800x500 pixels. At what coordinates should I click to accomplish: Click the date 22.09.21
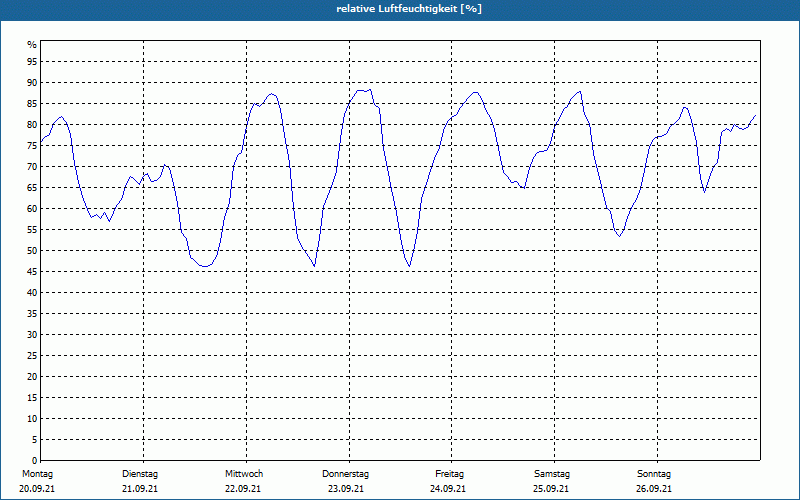[x=243, y=489]
